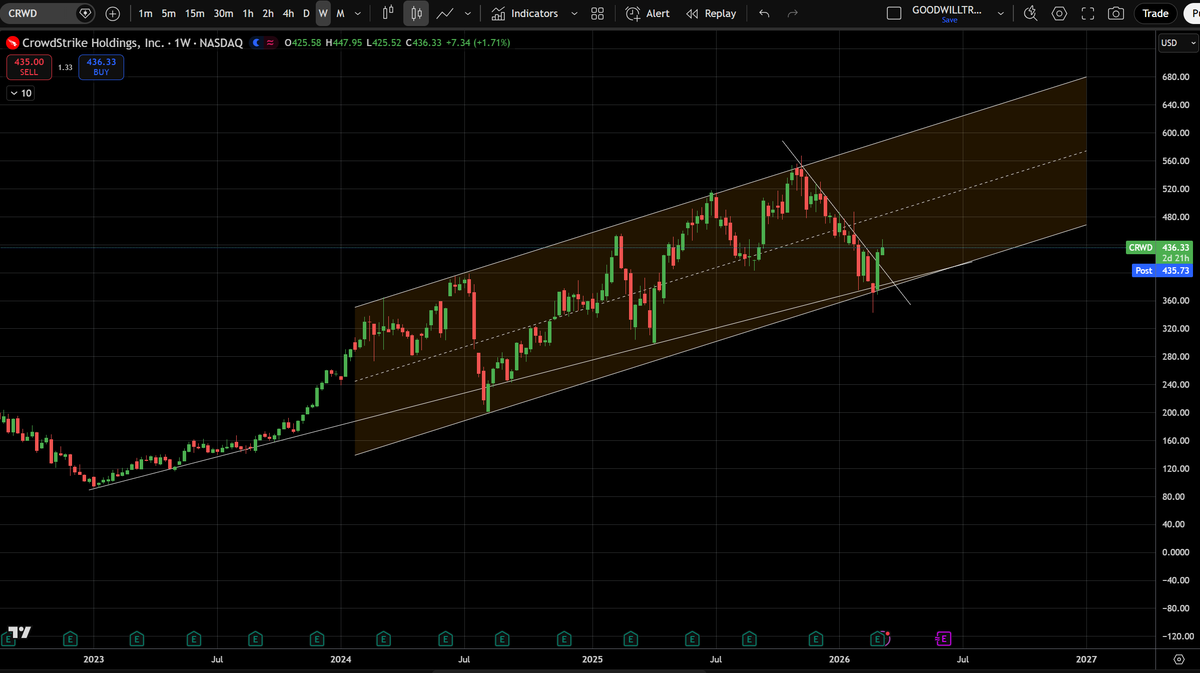Screen dimensions: 1200x673
Task: Open the GOODWILLTR... layout name
Action: (x=948, y=9)
